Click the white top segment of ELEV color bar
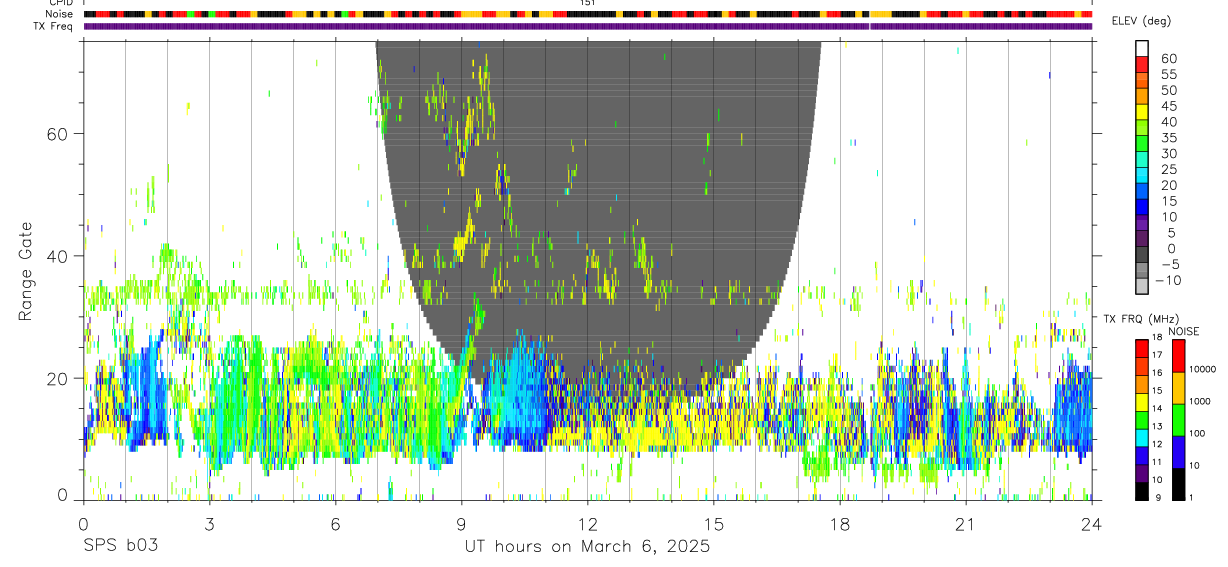1228x567 pixels. [1142, 48]
